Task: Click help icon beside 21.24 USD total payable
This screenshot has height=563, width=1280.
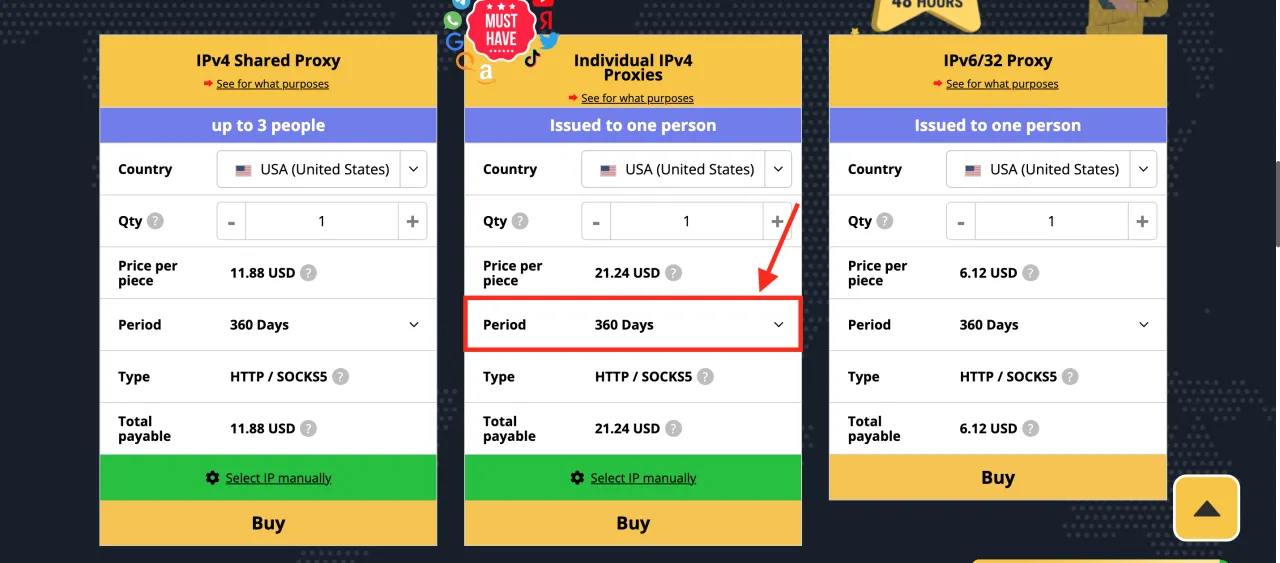Action: [674, 428]
